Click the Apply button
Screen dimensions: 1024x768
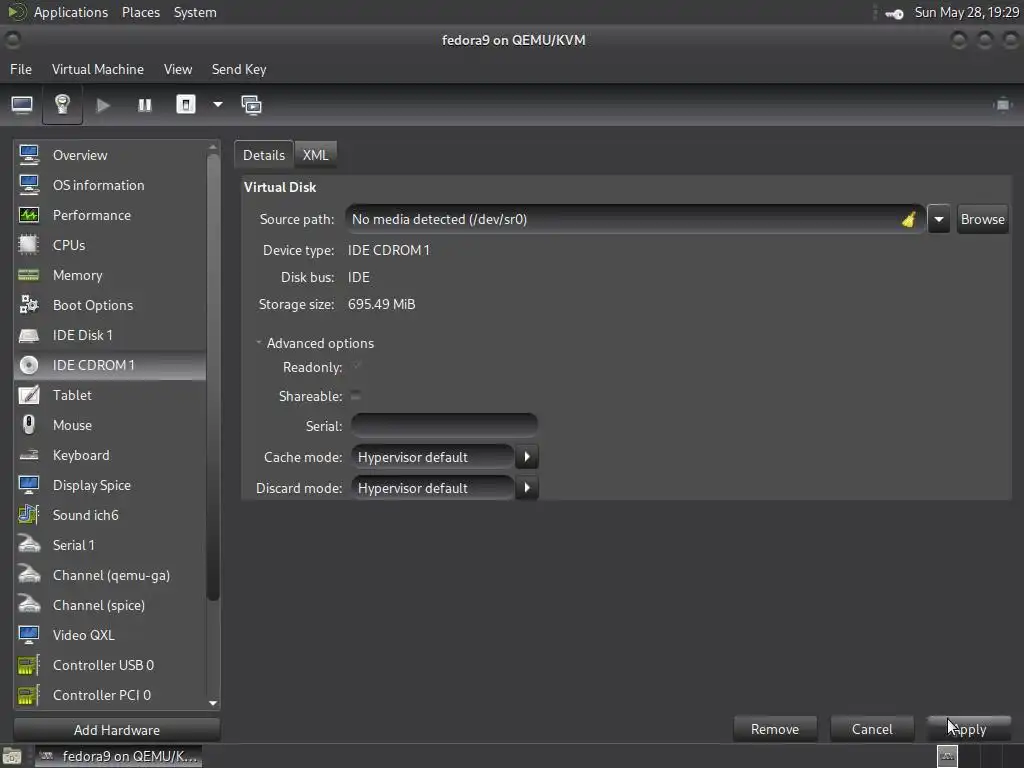tap(968, 729)
